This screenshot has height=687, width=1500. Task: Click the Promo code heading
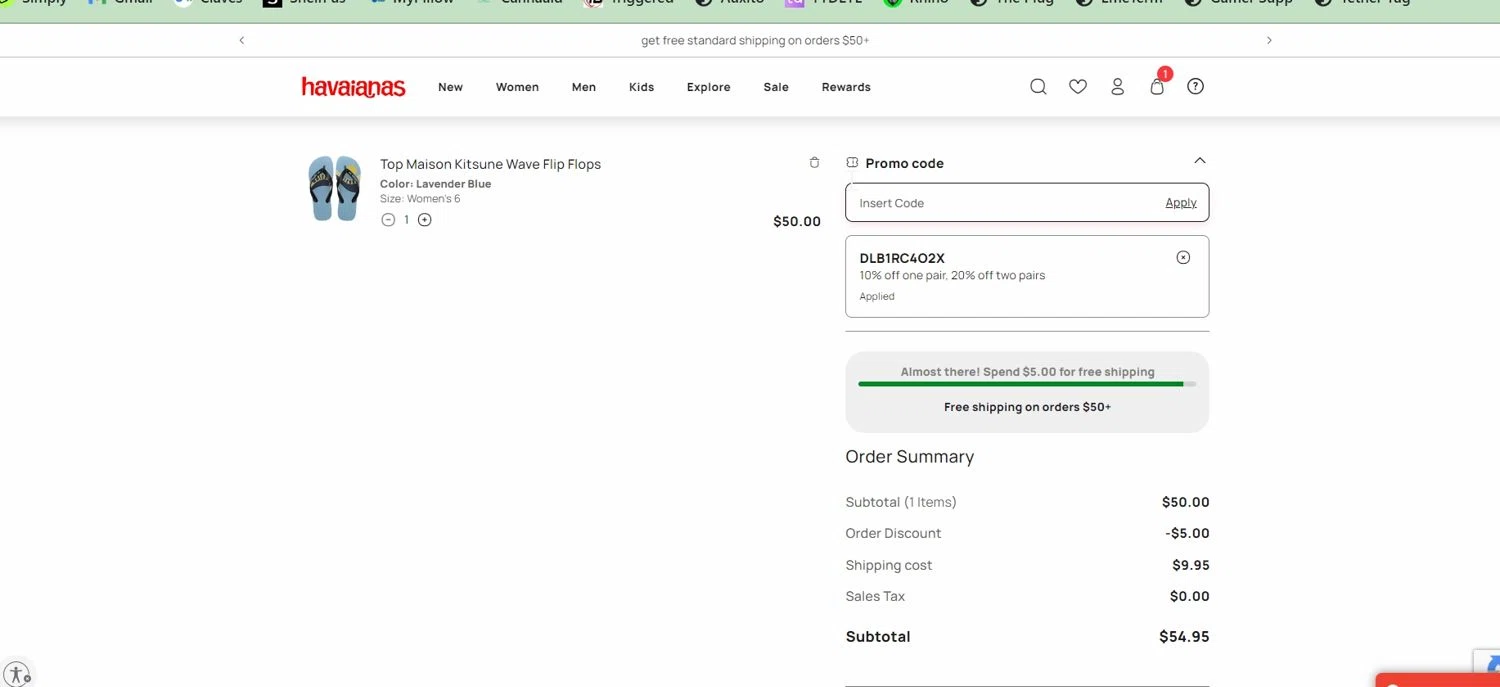[x=905, y=163]
